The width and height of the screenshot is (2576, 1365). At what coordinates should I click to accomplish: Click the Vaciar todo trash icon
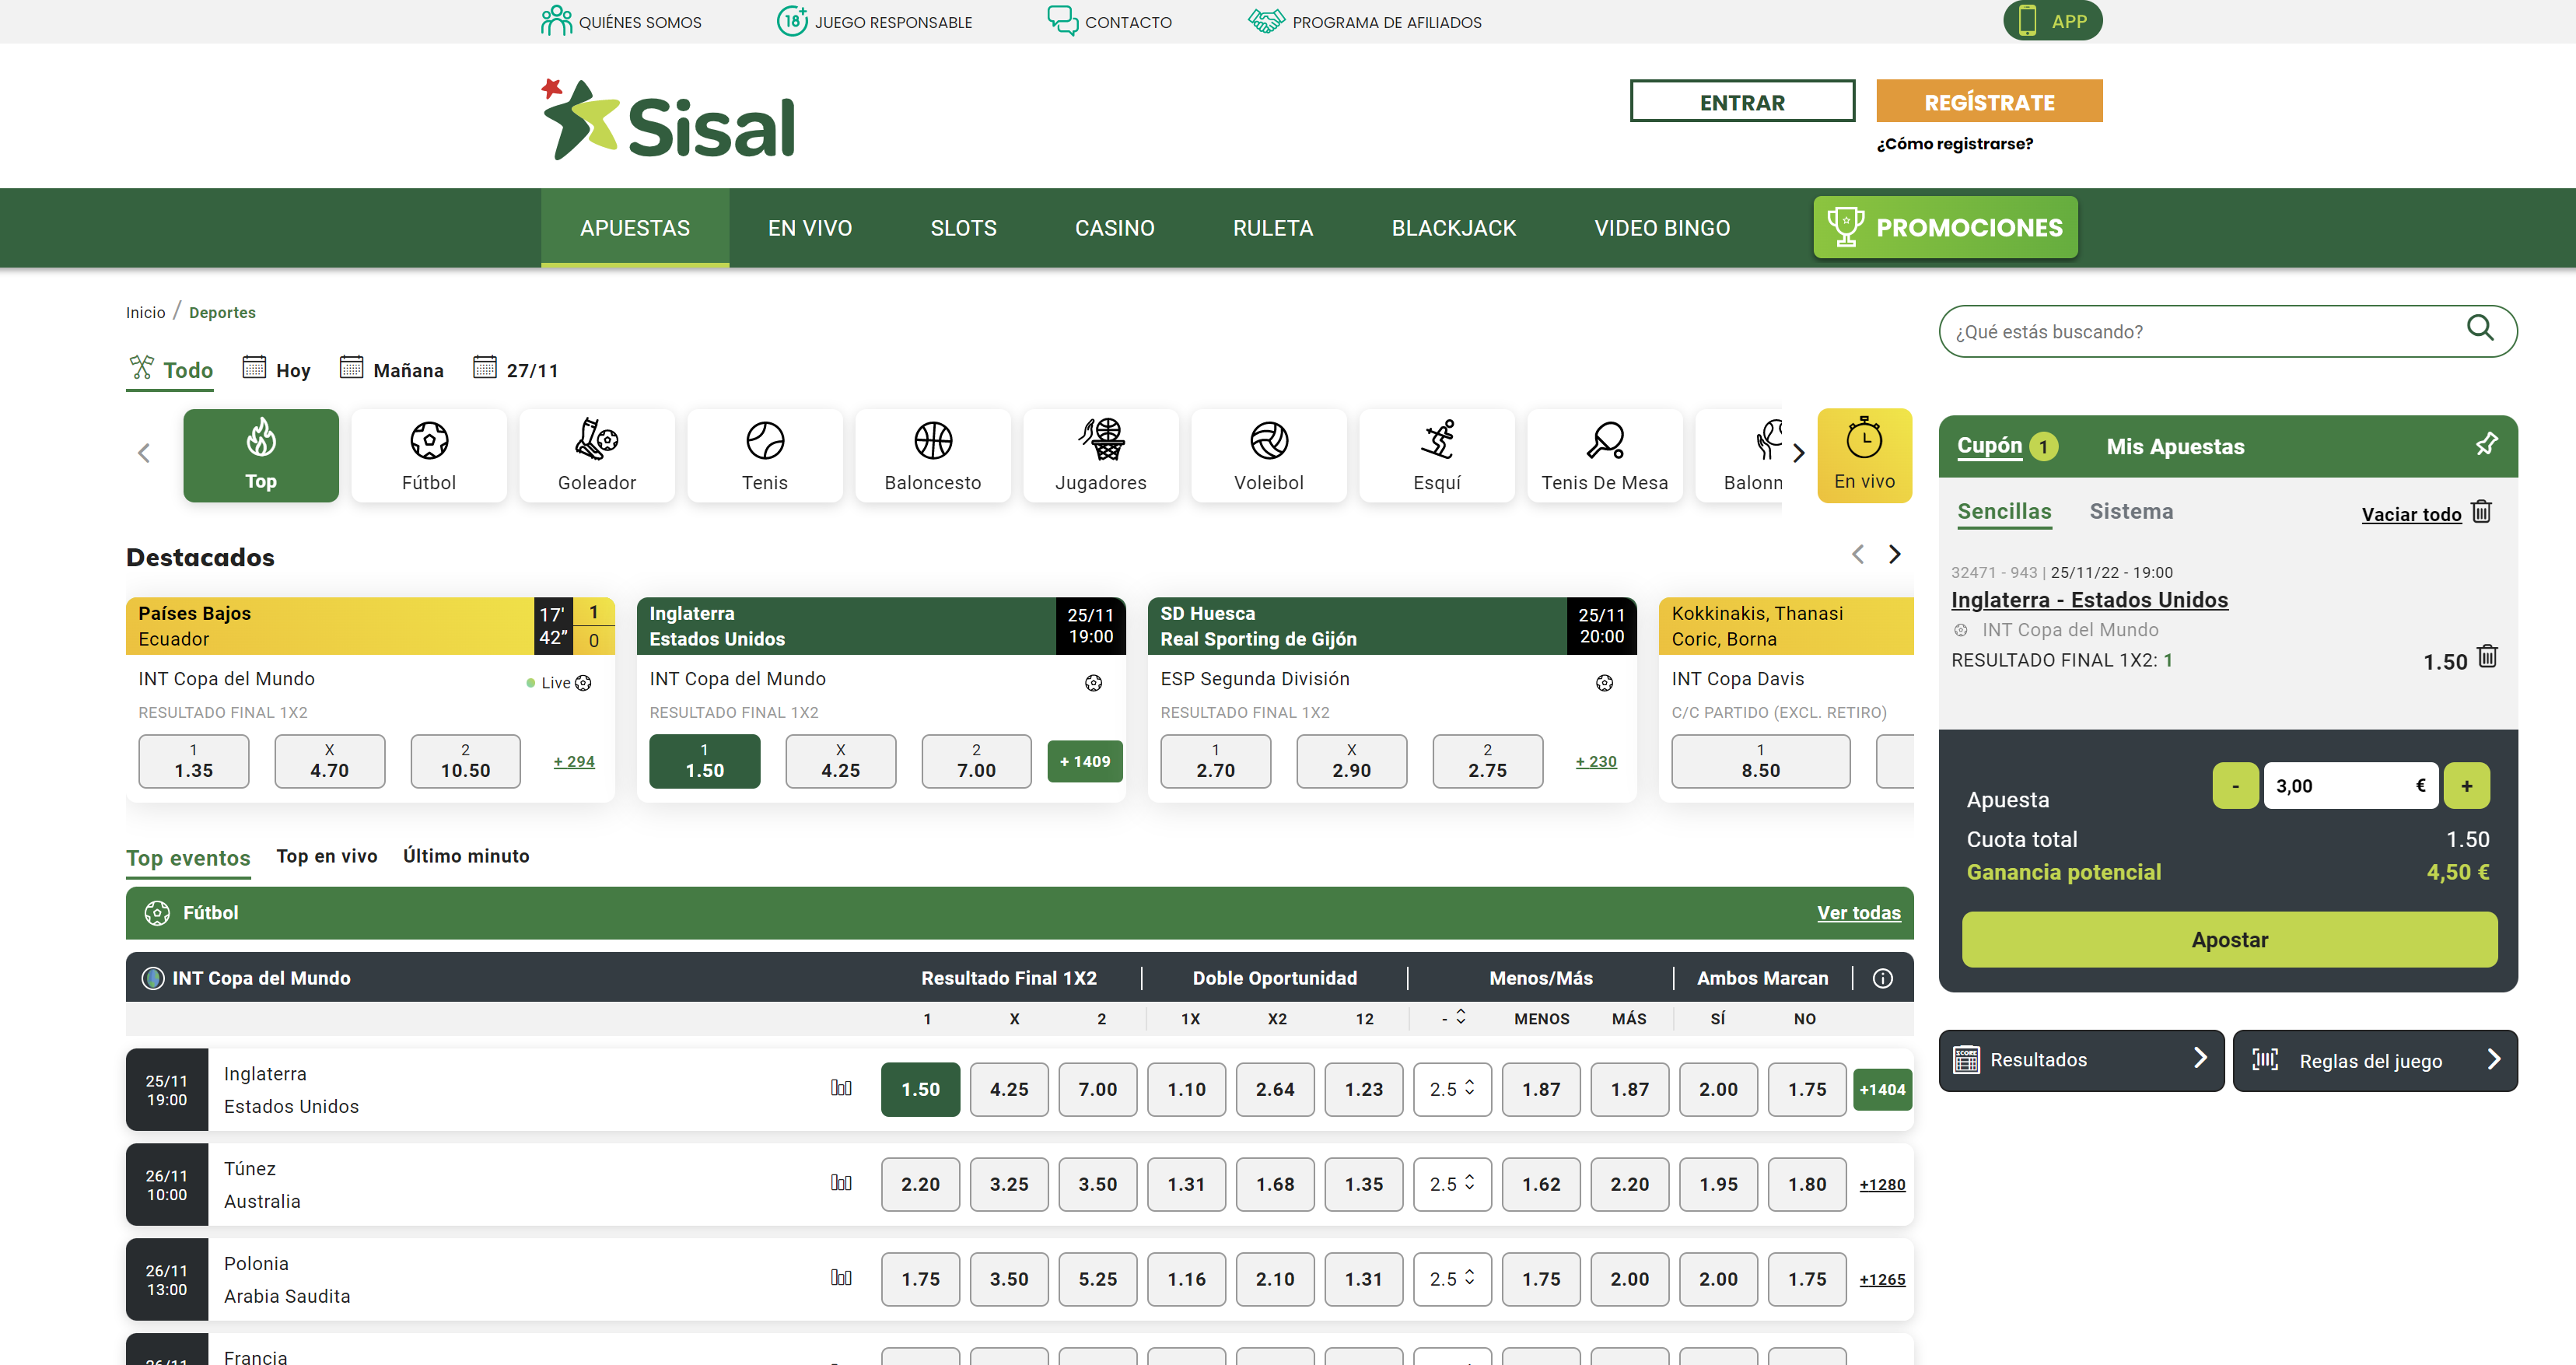click(x=2481, y=512)
